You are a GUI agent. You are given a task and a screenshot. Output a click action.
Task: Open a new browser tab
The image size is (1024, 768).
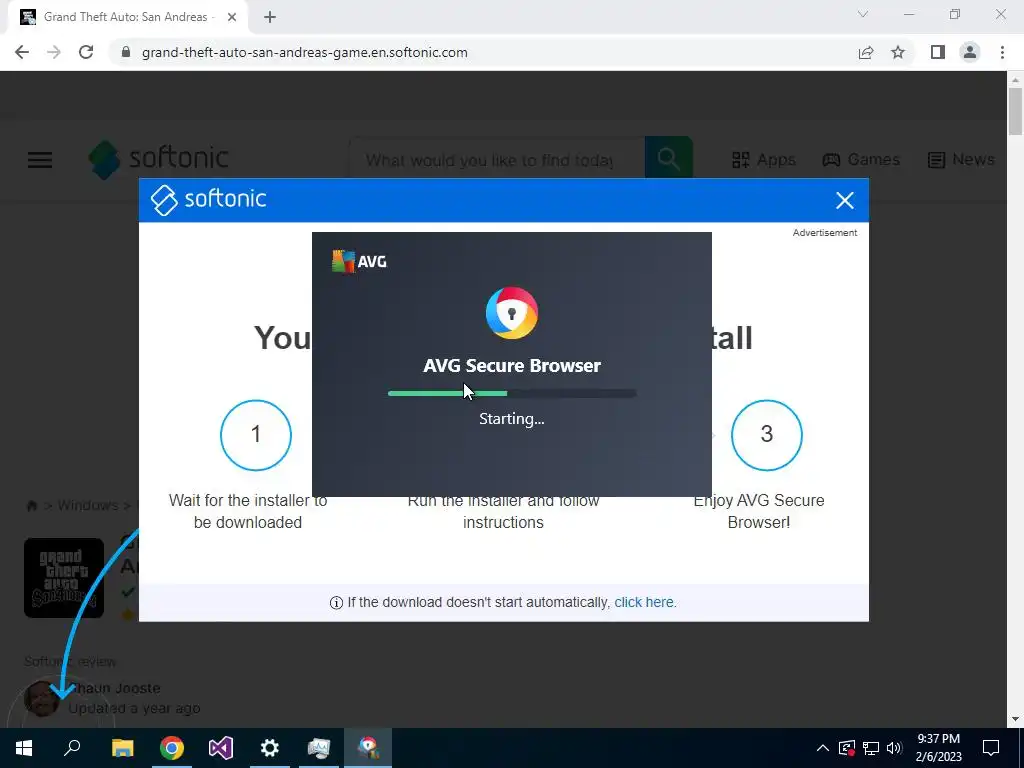coord(270,18)
